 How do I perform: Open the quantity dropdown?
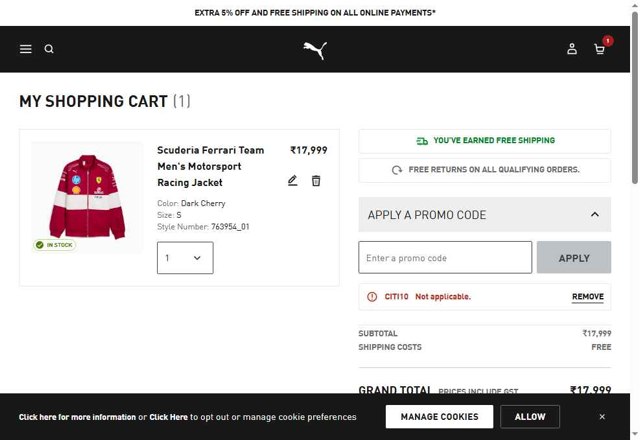[185, 258]
